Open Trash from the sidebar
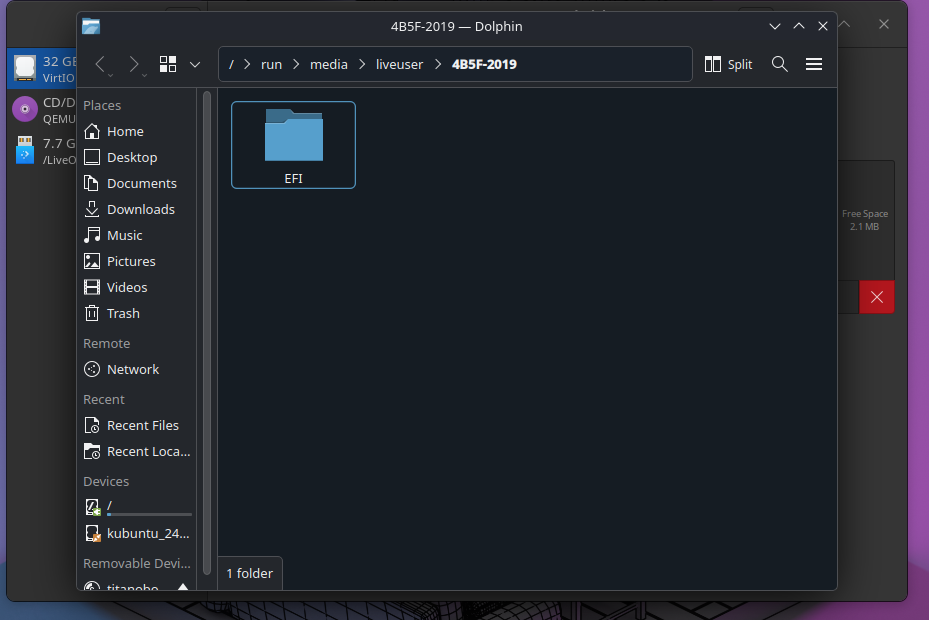 123,313
